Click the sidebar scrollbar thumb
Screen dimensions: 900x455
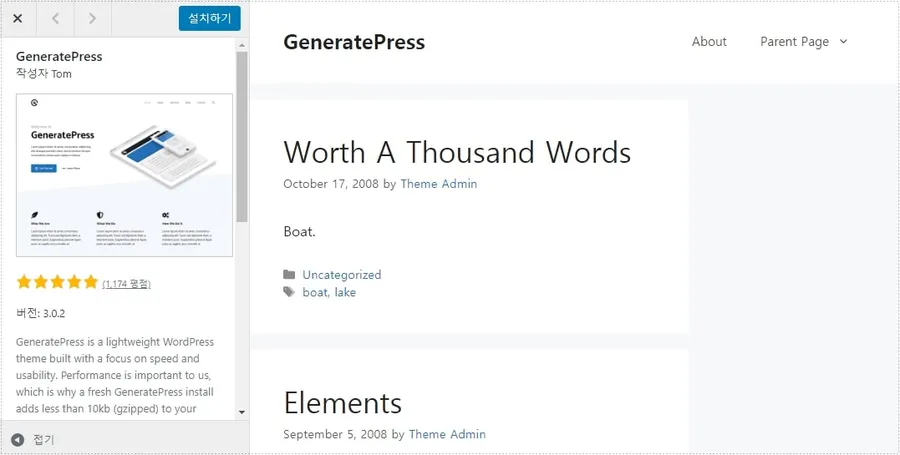point(242,137)
